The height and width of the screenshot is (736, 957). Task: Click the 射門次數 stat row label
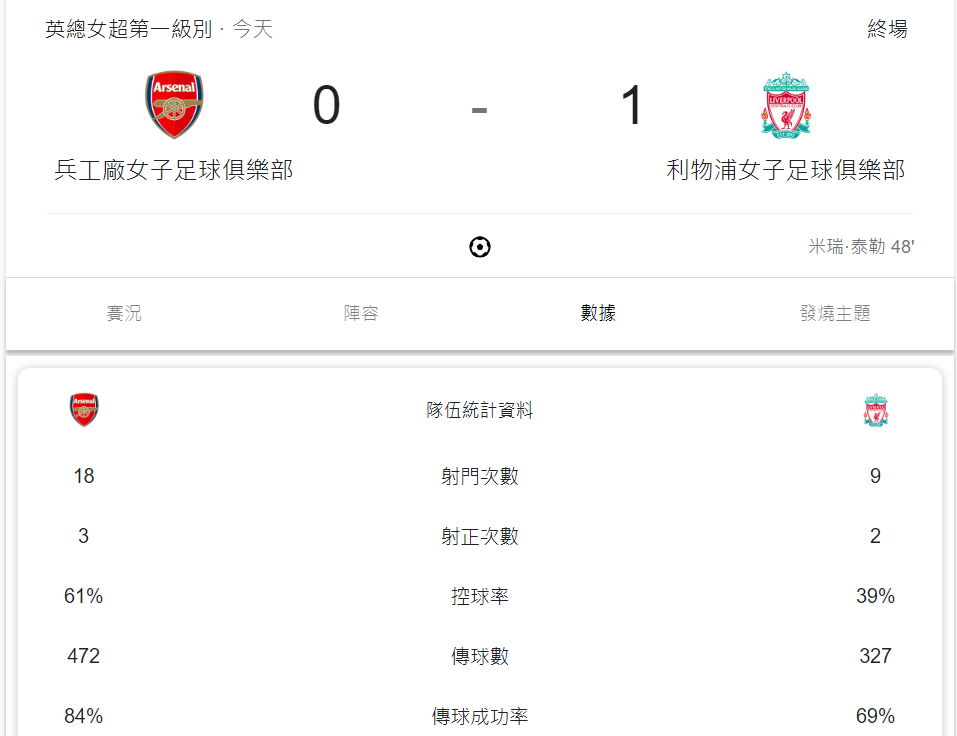tap(480, 476)
